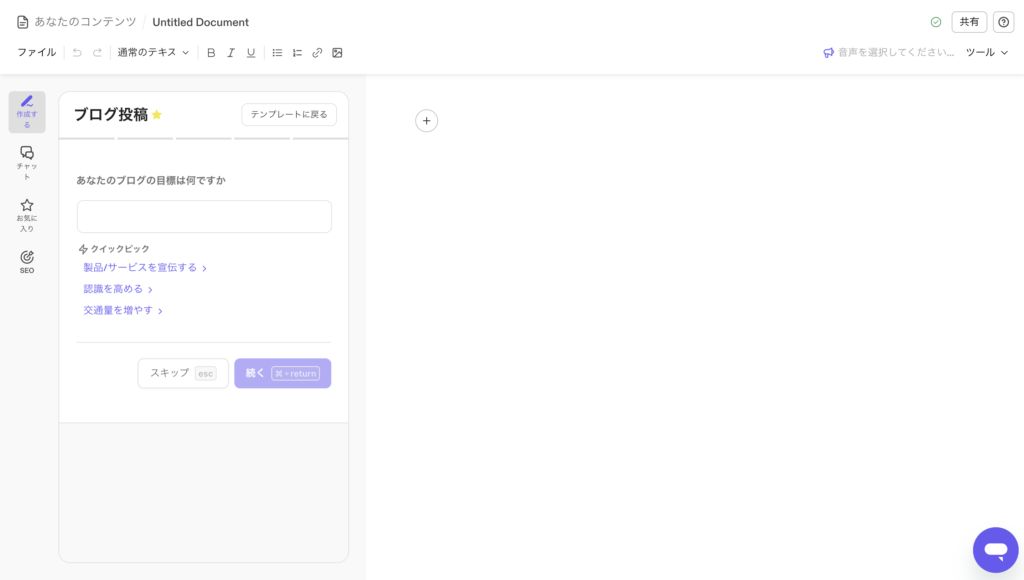Open the ファイル menu
The image size is (1024, 580).
(36, 53)
